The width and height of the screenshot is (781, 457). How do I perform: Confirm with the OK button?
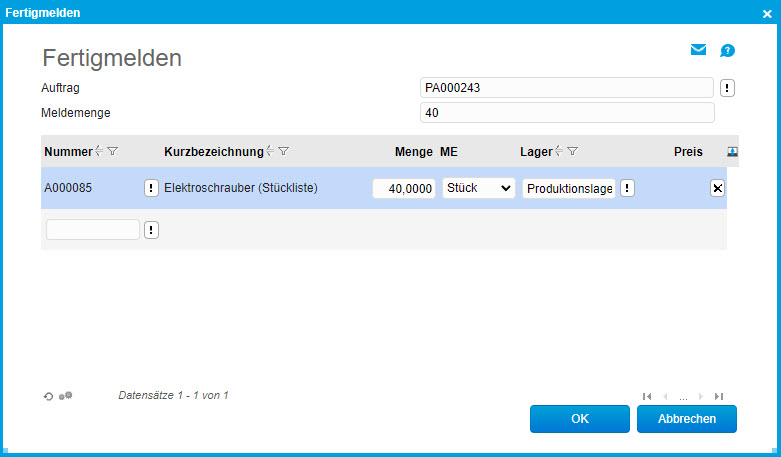click(x=580, y=419)
